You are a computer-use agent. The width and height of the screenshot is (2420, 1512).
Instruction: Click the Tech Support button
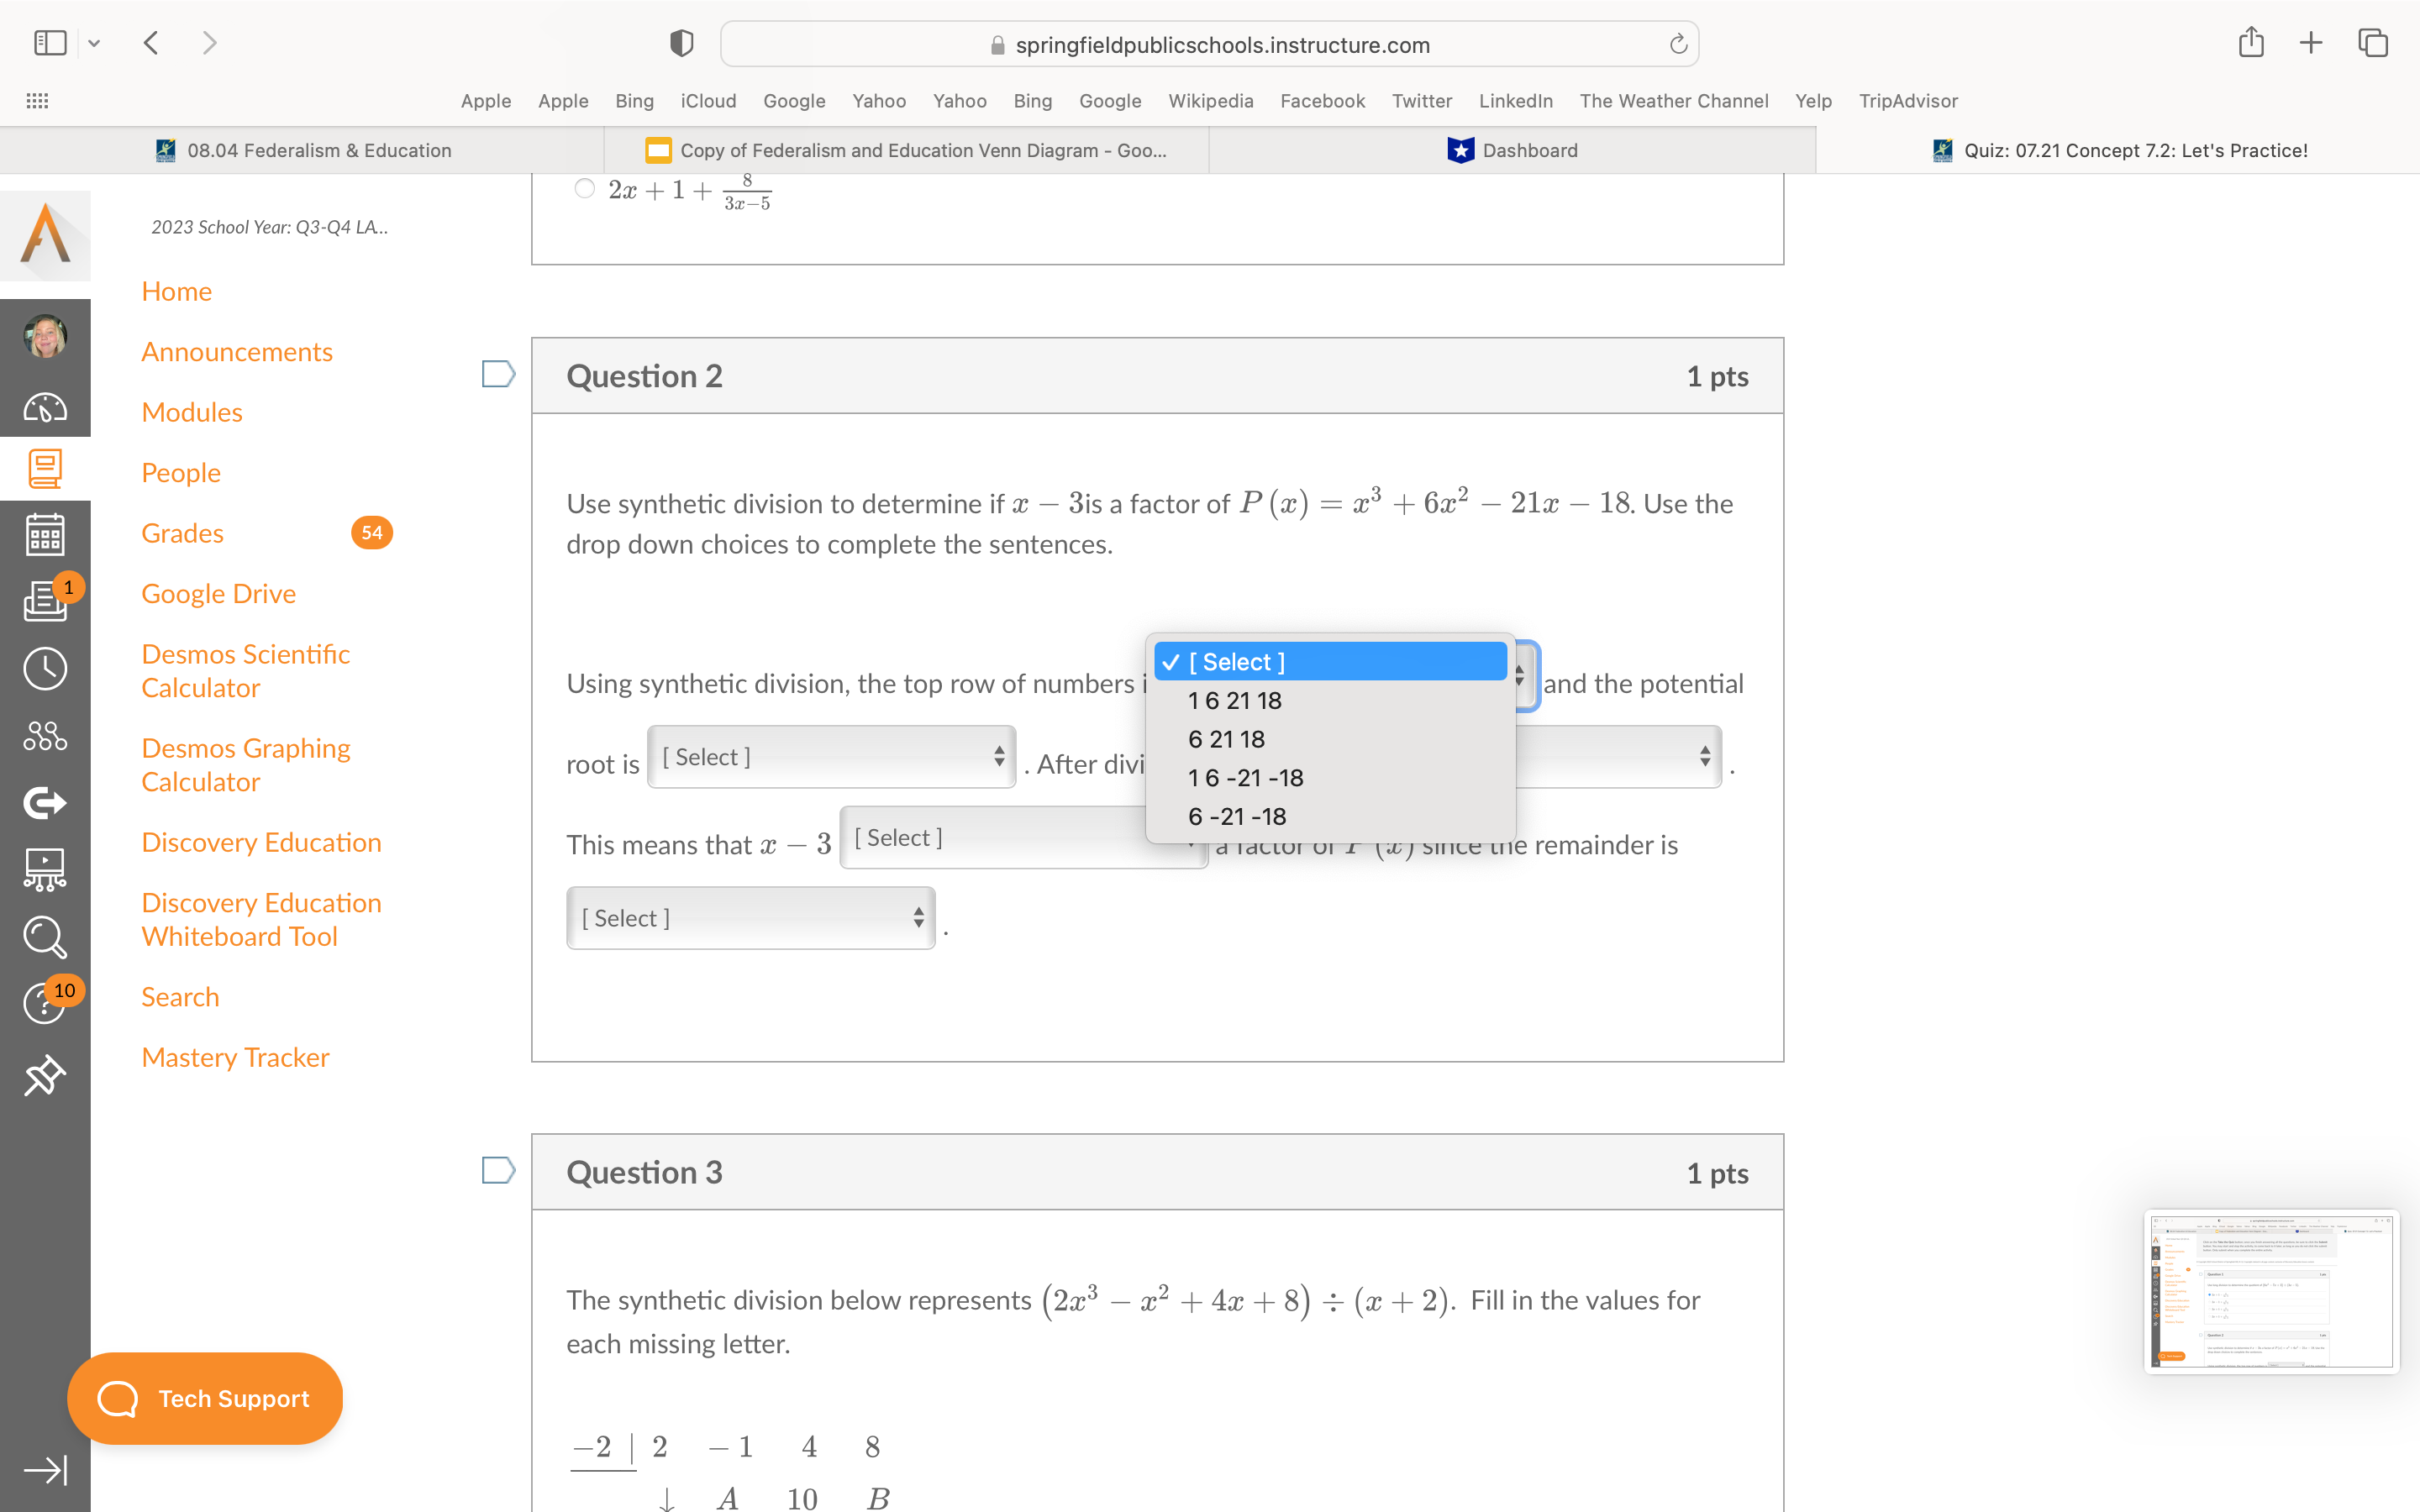click(208, 1399)
